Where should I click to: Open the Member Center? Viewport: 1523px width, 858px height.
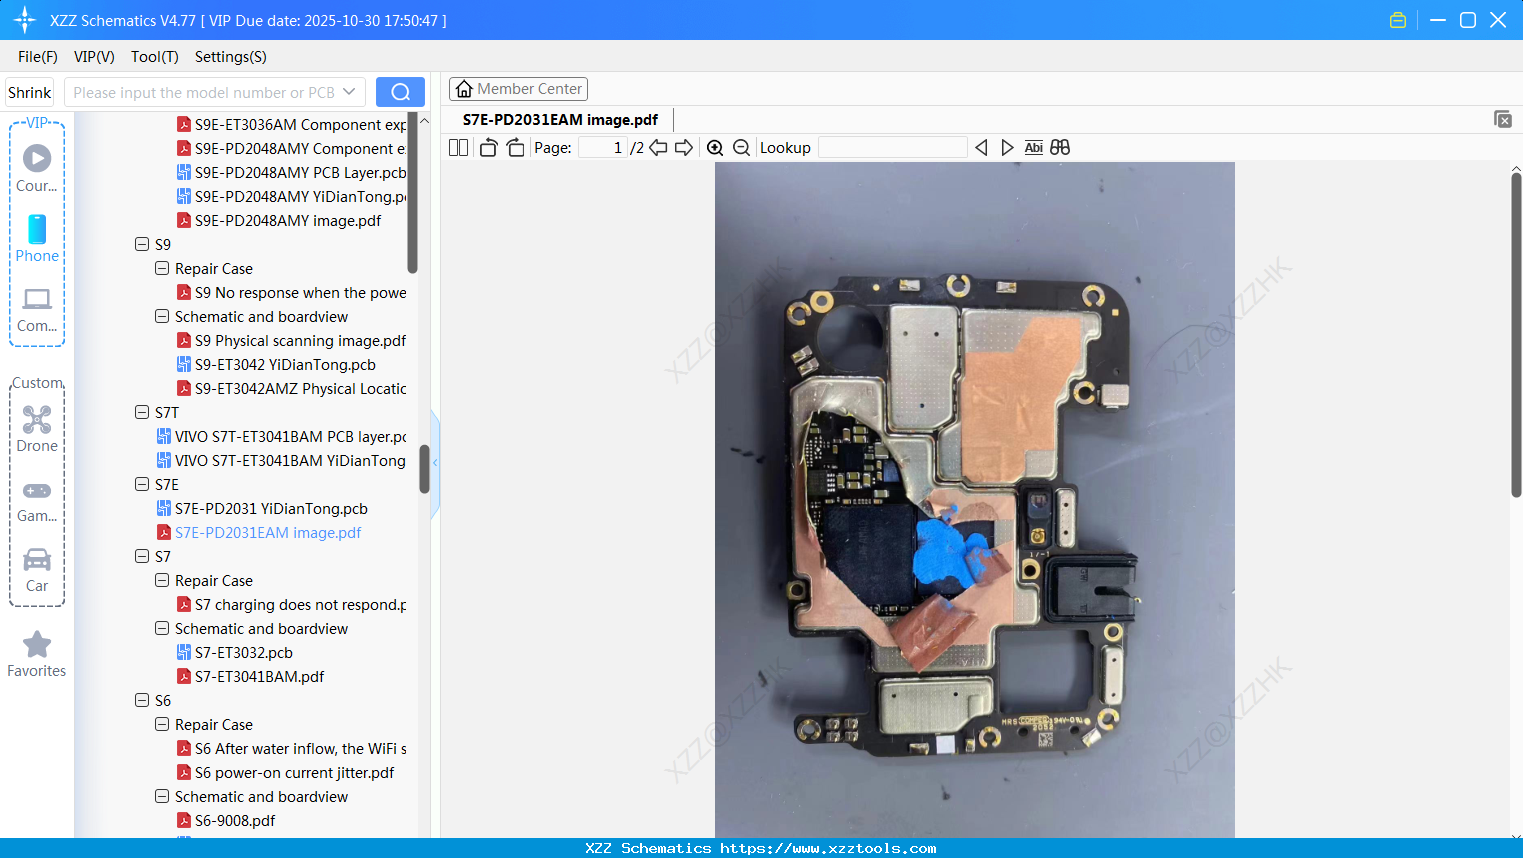click(x=518, y=89)
